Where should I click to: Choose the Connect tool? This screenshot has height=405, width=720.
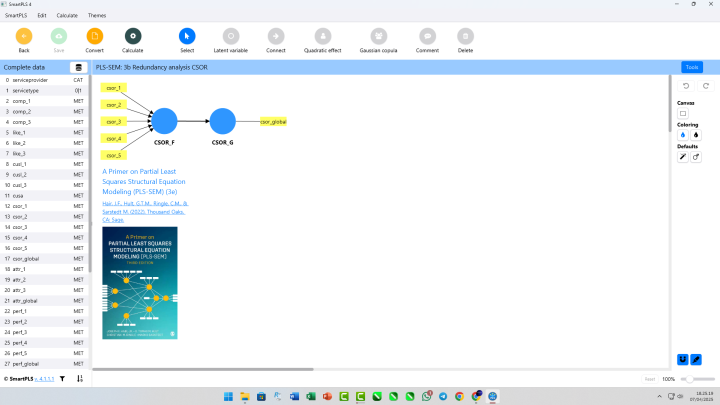tap(276, 36)
